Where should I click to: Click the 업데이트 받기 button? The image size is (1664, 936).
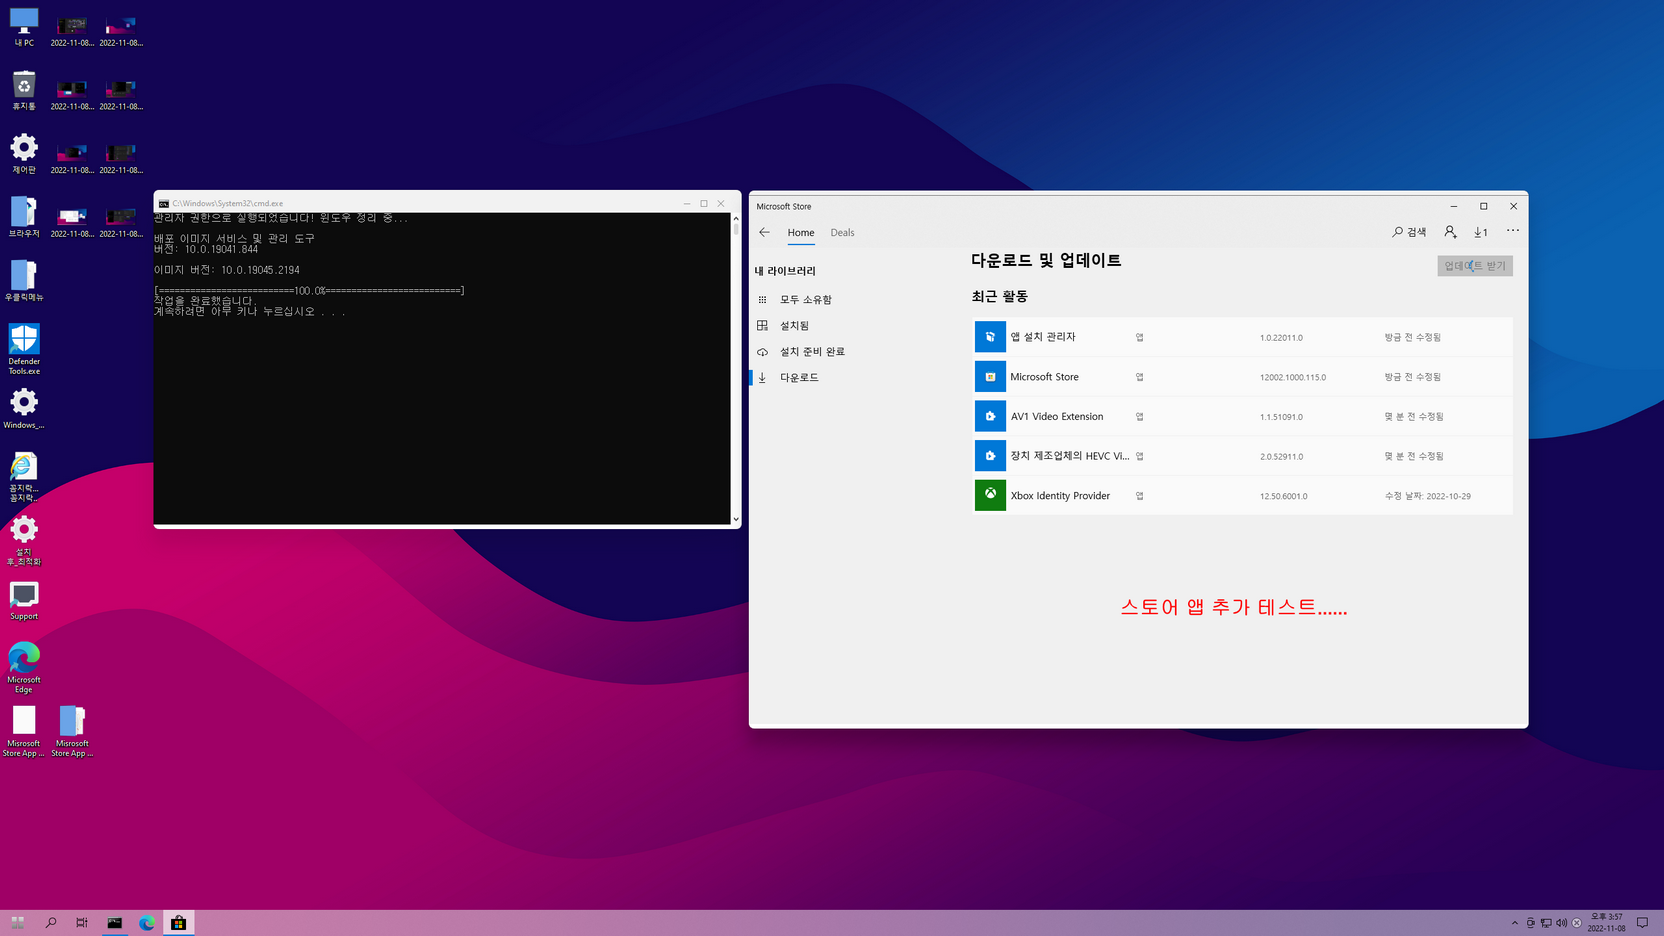point(1475,266)
